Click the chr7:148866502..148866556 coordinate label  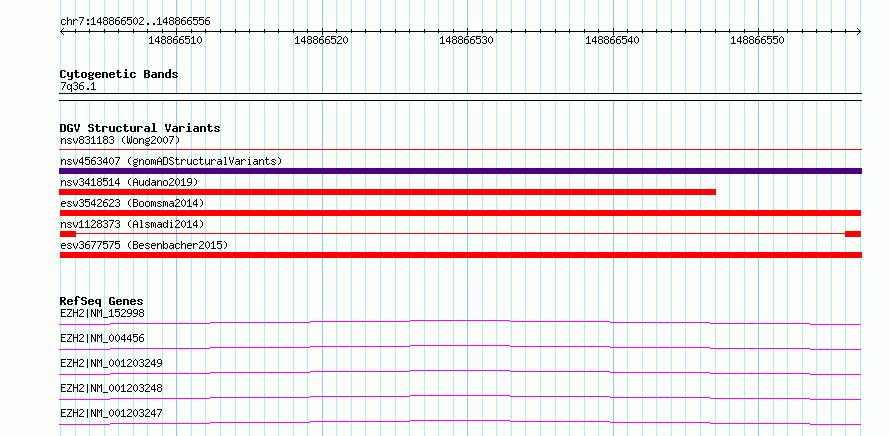coord(135,22)
